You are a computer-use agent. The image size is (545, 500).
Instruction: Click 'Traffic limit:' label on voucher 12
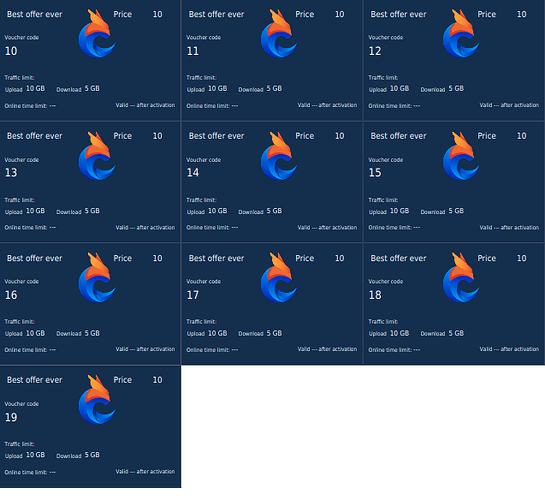coord(383,78)
